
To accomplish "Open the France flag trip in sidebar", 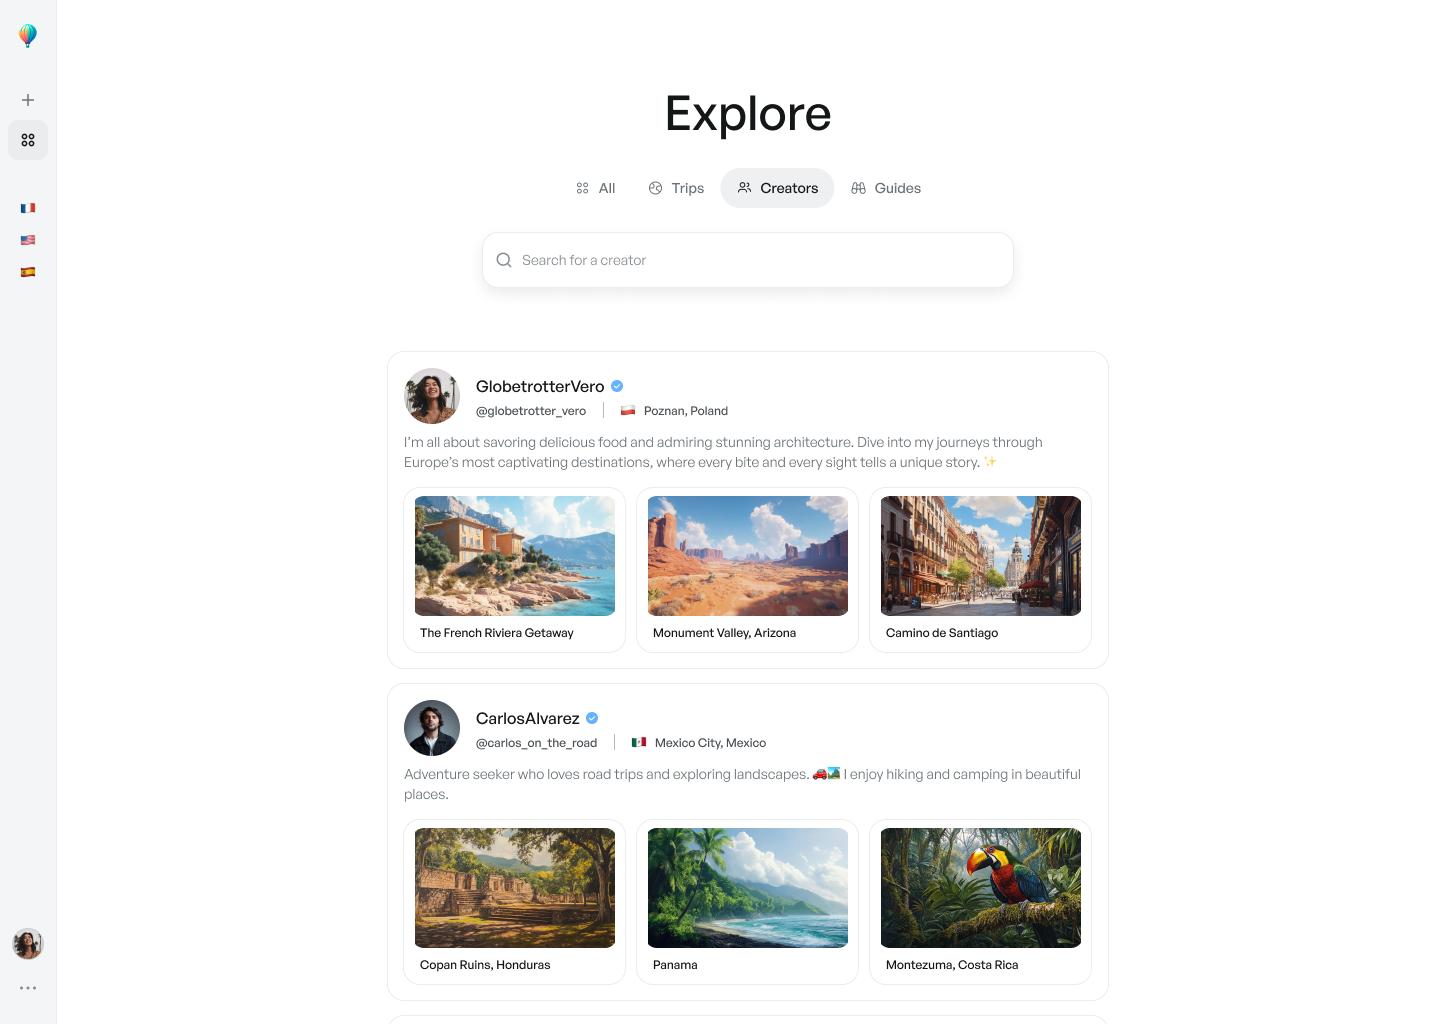I will click(x=28, y=208).
